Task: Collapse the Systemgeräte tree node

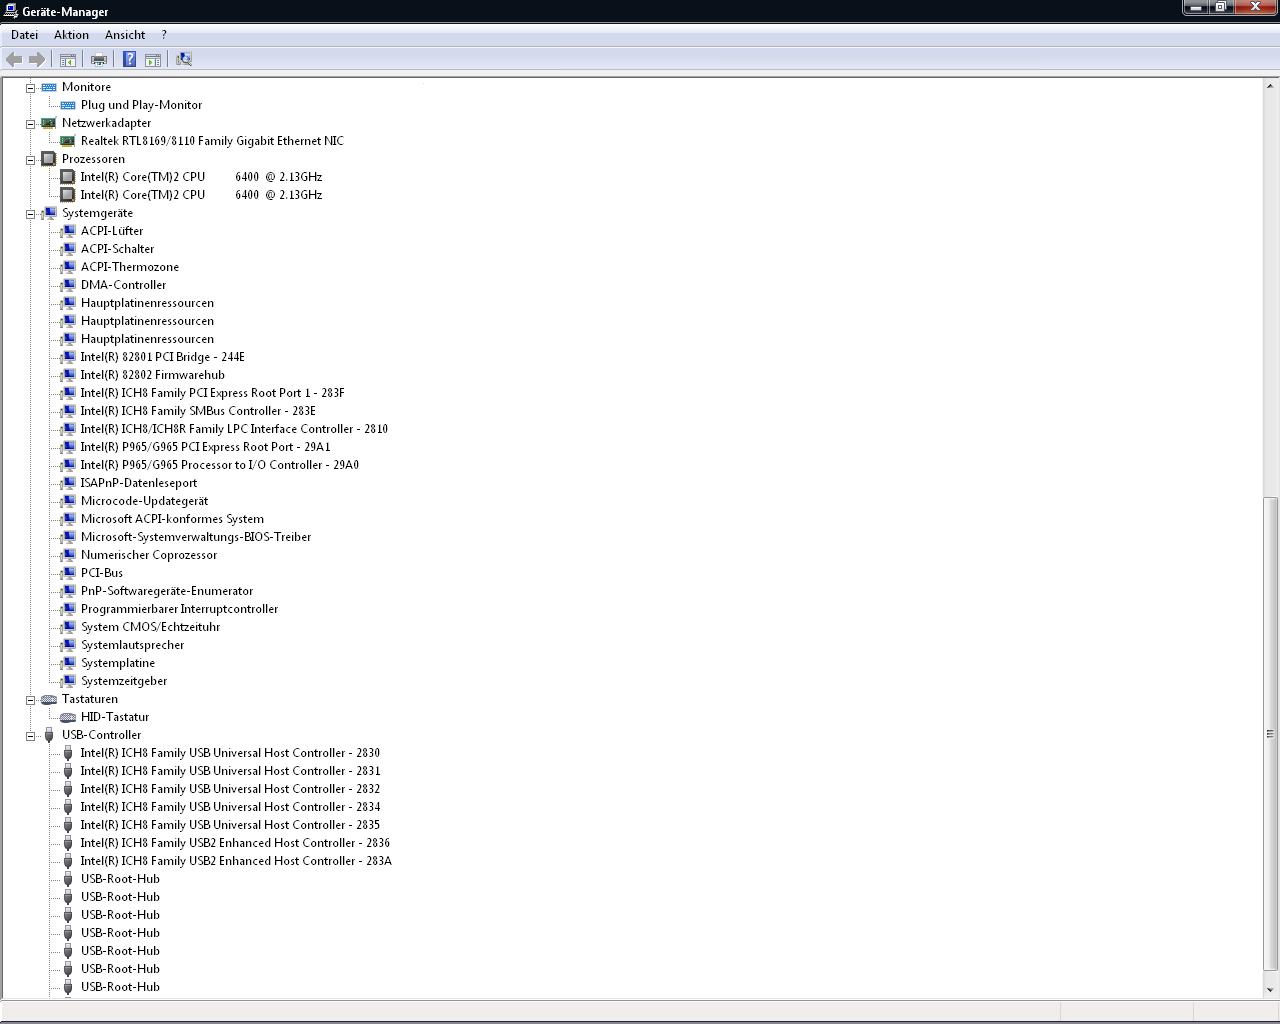Action: tap(31, 214)
